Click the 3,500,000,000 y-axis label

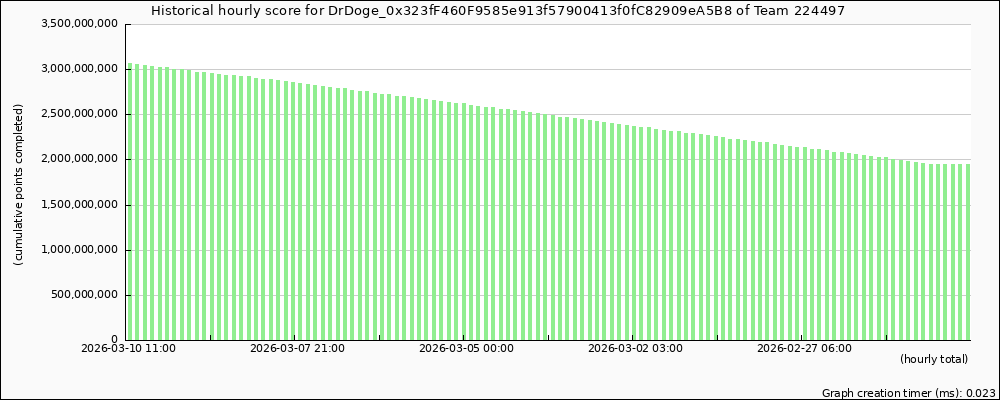pyautogui.click(x=77, y=24)
